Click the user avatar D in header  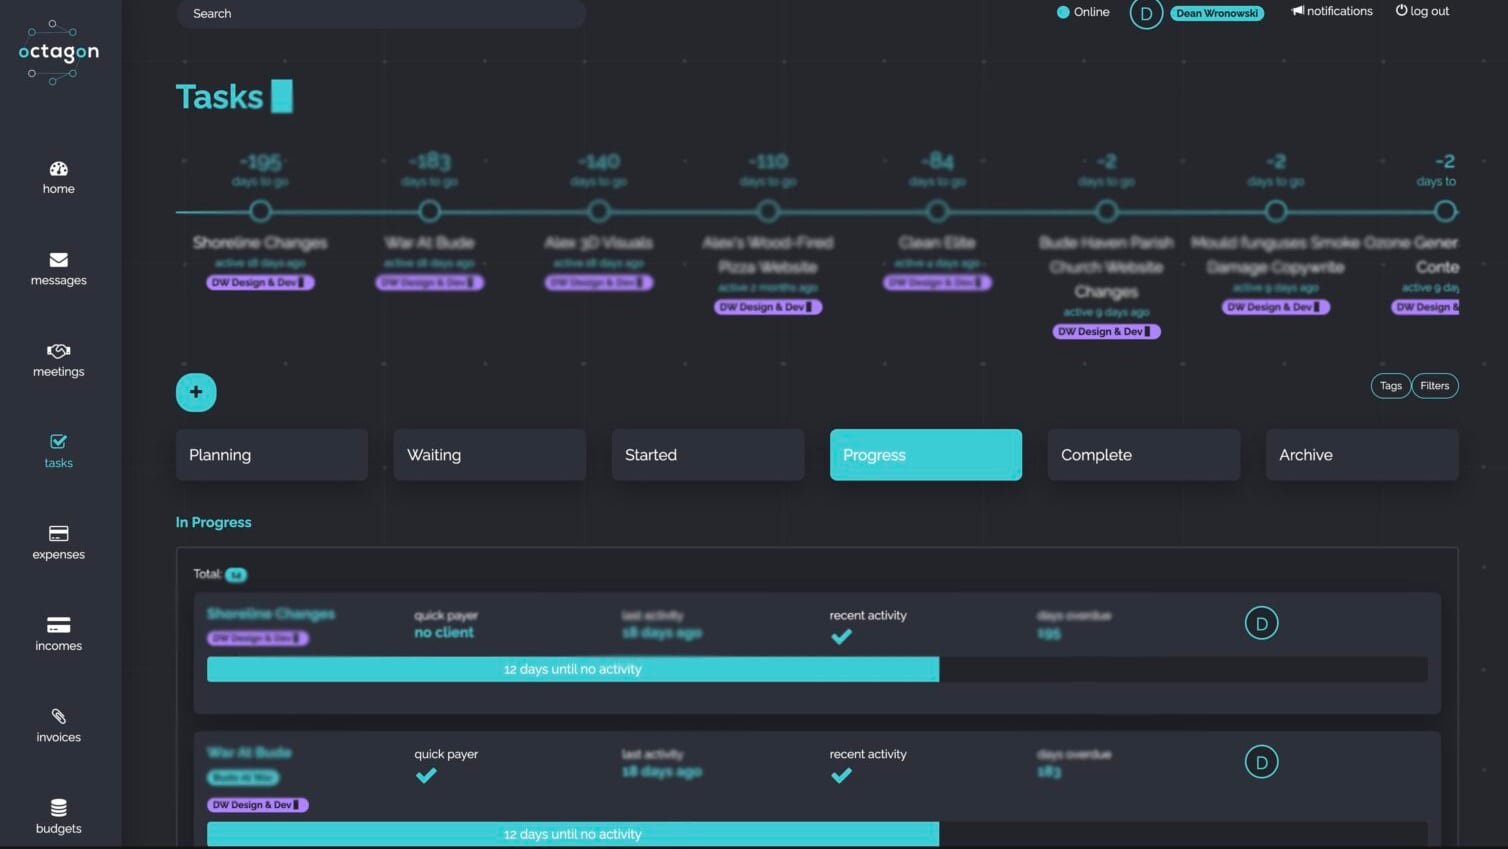(1146, 14)
